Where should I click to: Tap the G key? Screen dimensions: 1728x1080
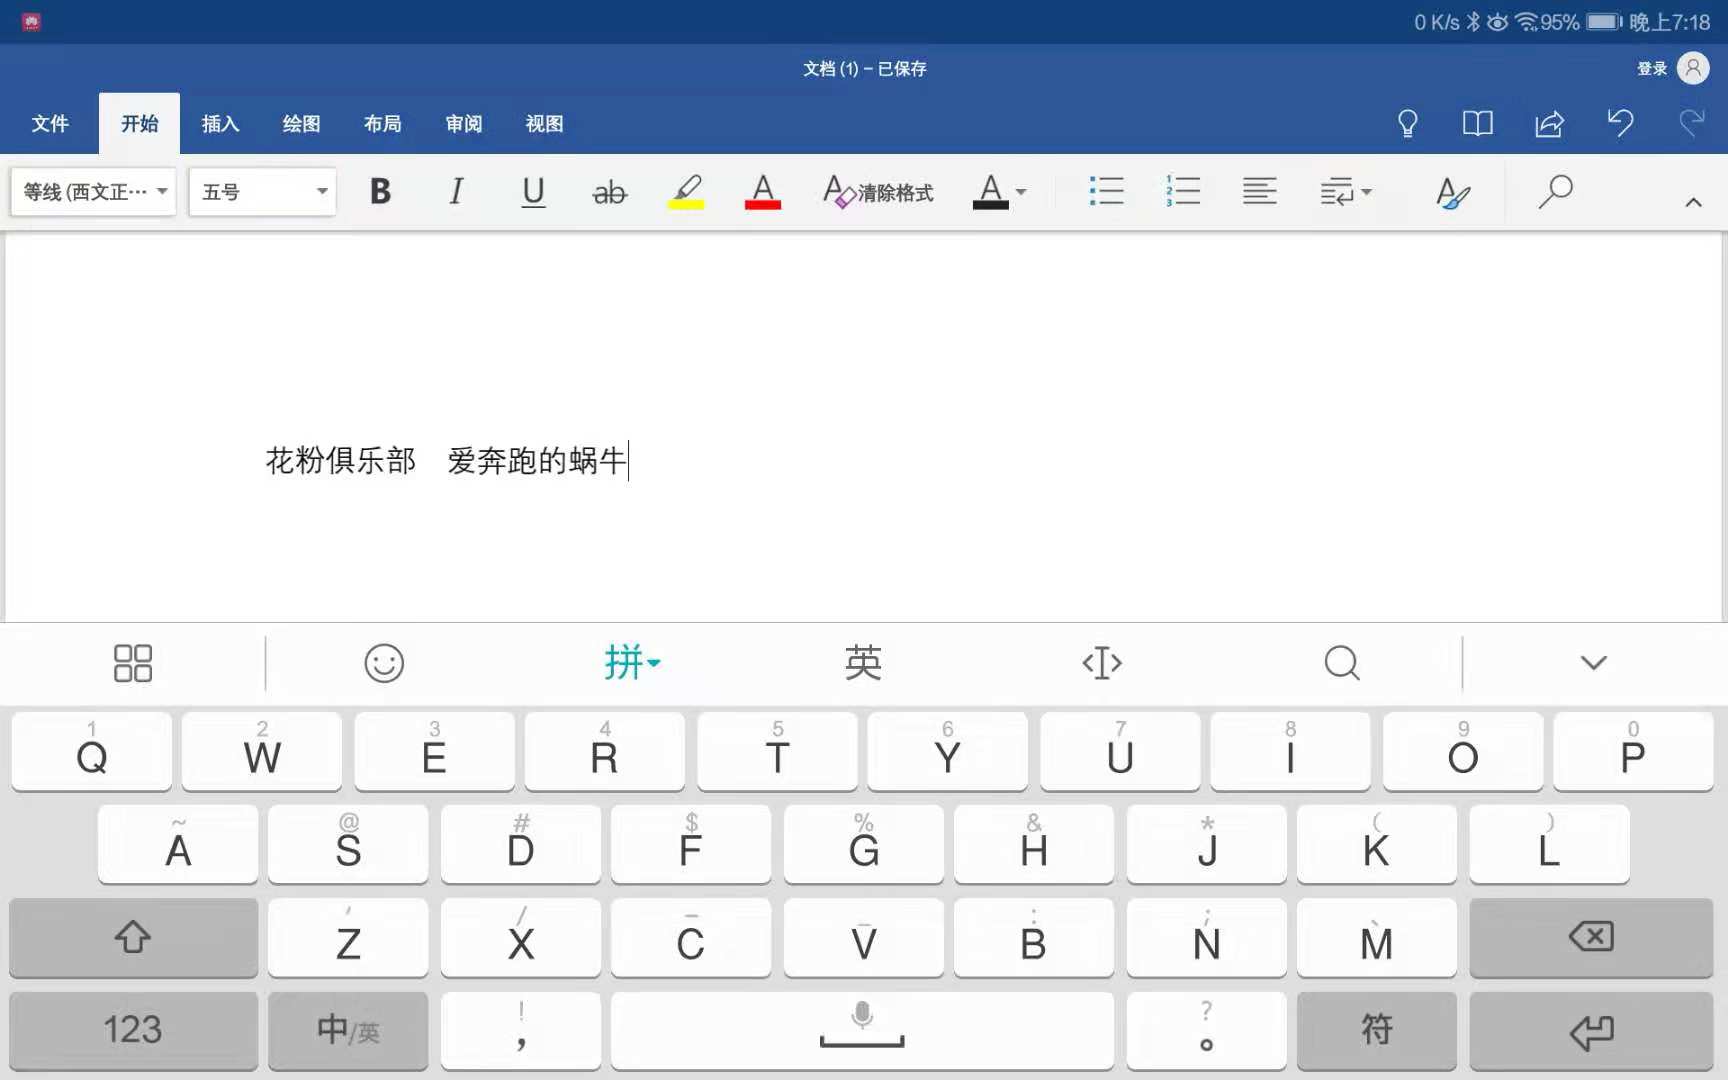[x=864, y=844]
